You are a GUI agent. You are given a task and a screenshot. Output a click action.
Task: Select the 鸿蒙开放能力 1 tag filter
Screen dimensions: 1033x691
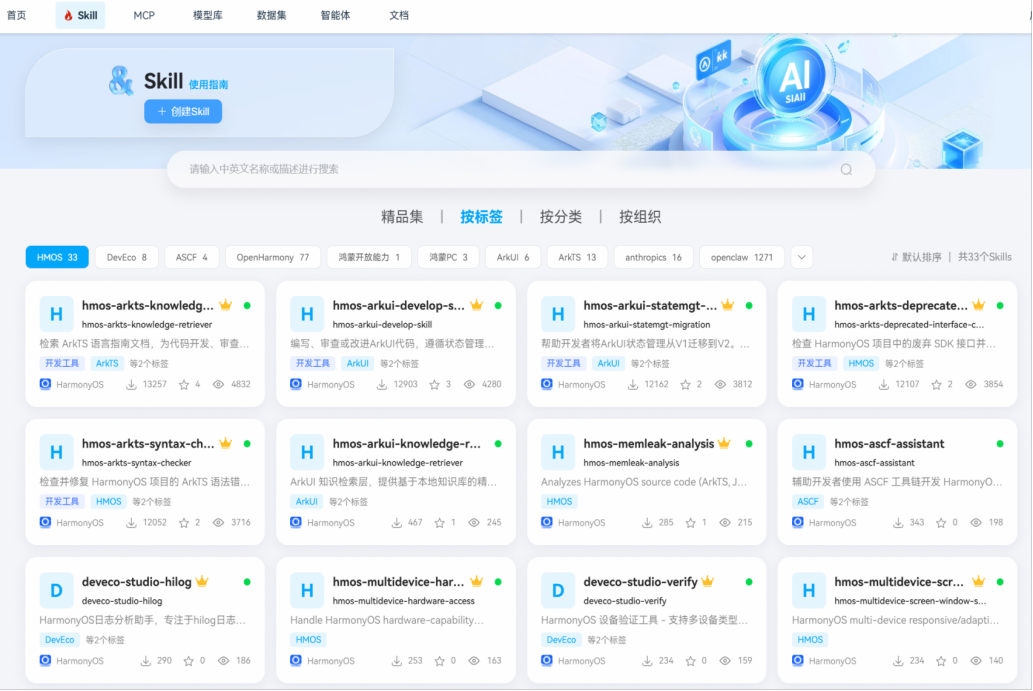coord(369,258)
